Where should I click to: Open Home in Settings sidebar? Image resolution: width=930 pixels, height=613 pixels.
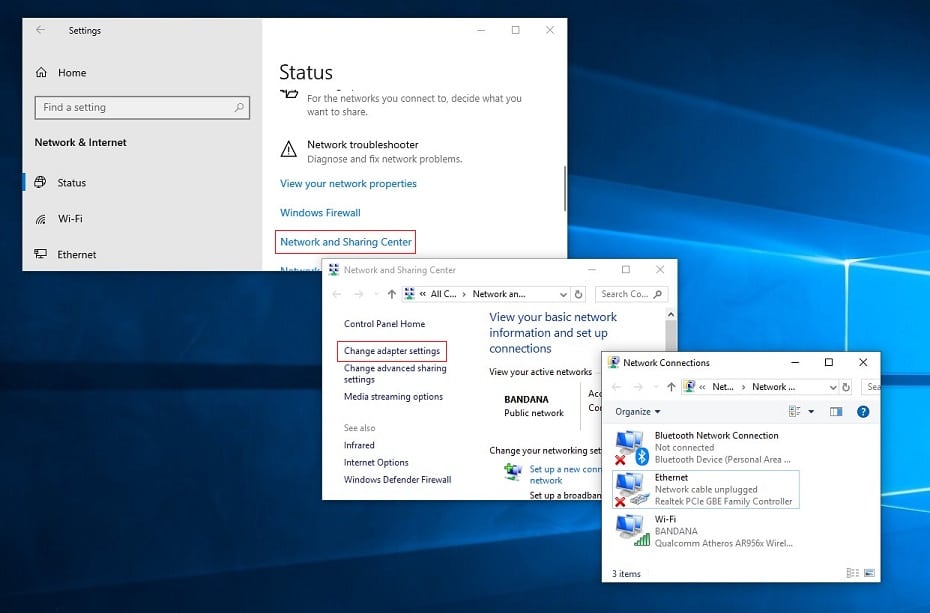(72, 73)
